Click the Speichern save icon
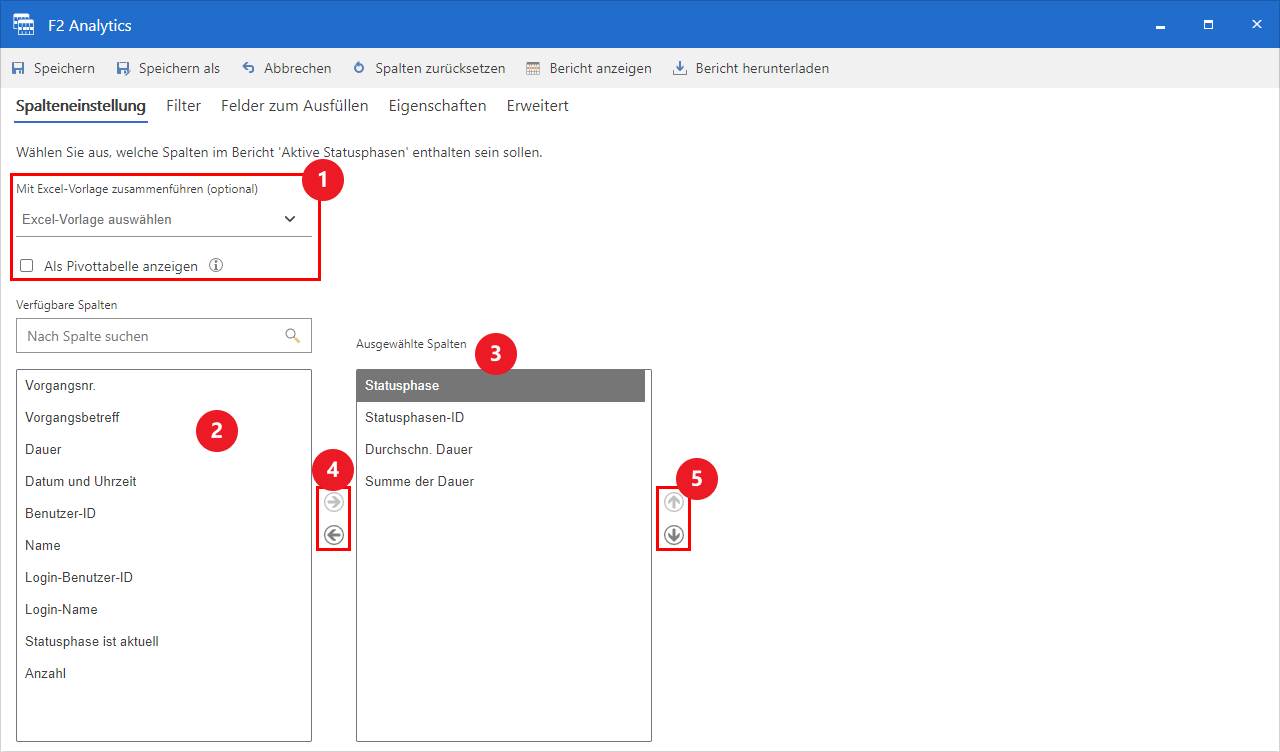Screen dimensions: 1280x752 [20, 68]
